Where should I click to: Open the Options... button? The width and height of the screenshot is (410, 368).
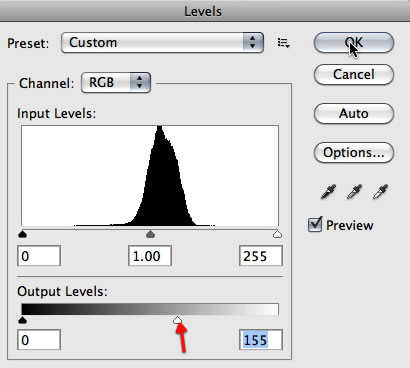coord(354,153)
